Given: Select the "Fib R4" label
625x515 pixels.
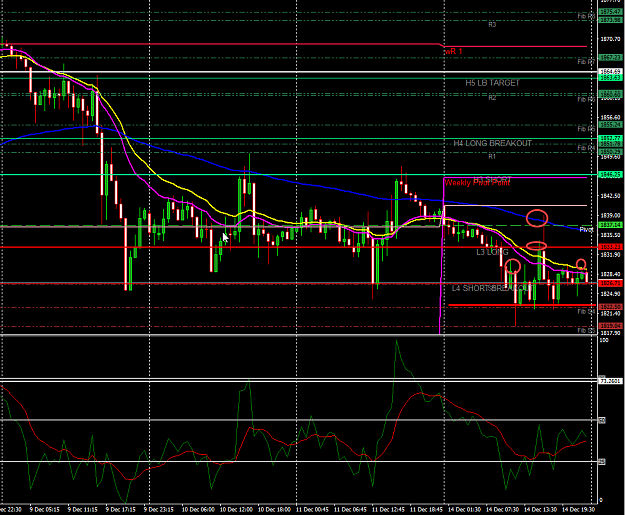Looking at the screenshot, I should (x=586, y=148).
